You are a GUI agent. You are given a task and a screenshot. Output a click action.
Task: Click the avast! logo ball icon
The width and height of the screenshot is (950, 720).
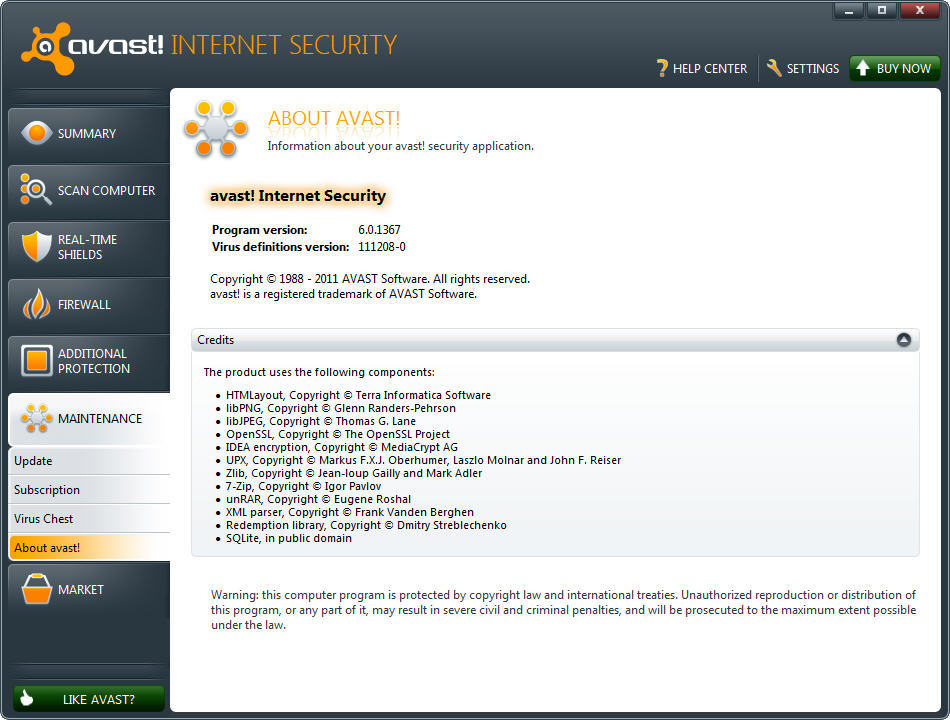coord(47,48)
